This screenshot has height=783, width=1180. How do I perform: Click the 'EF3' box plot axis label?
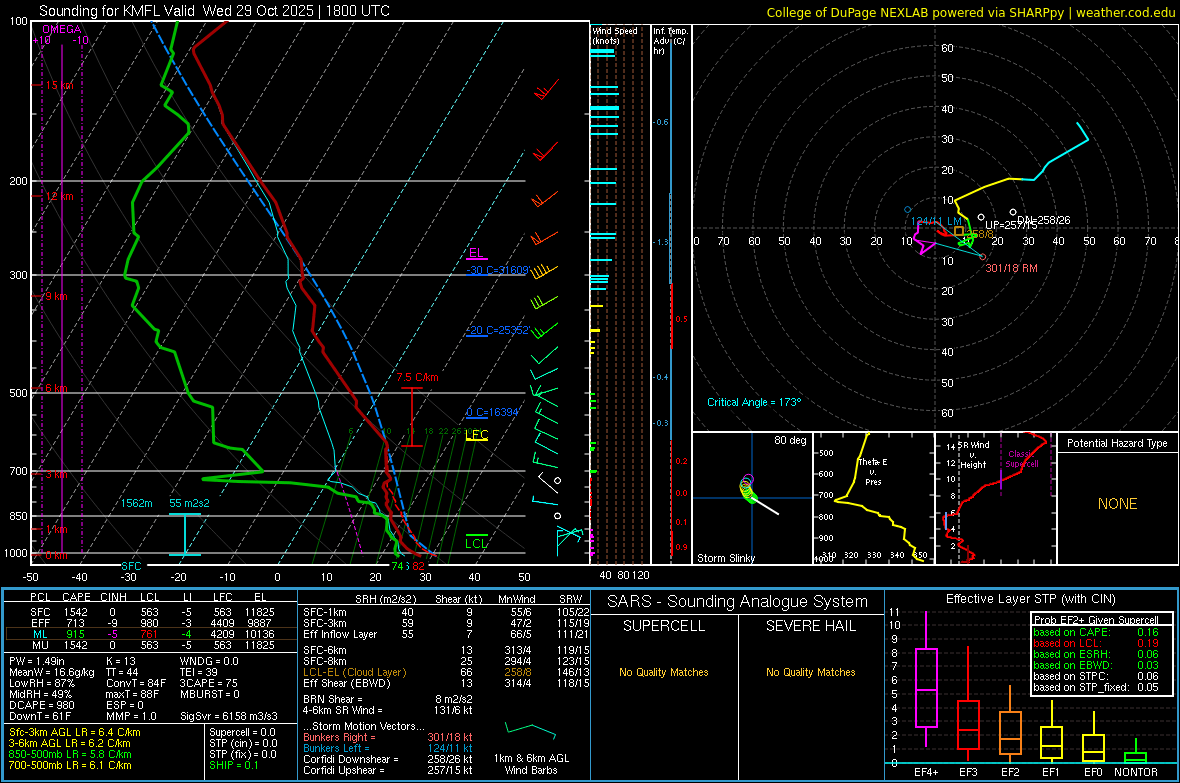pyautogui.click(x=968, y=772)
